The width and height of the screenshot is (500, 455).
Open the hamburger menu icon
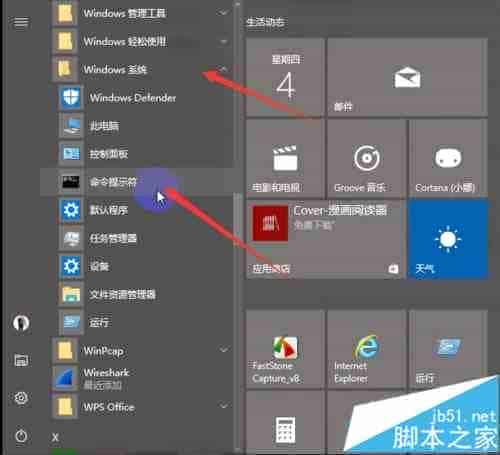point(21,22)
